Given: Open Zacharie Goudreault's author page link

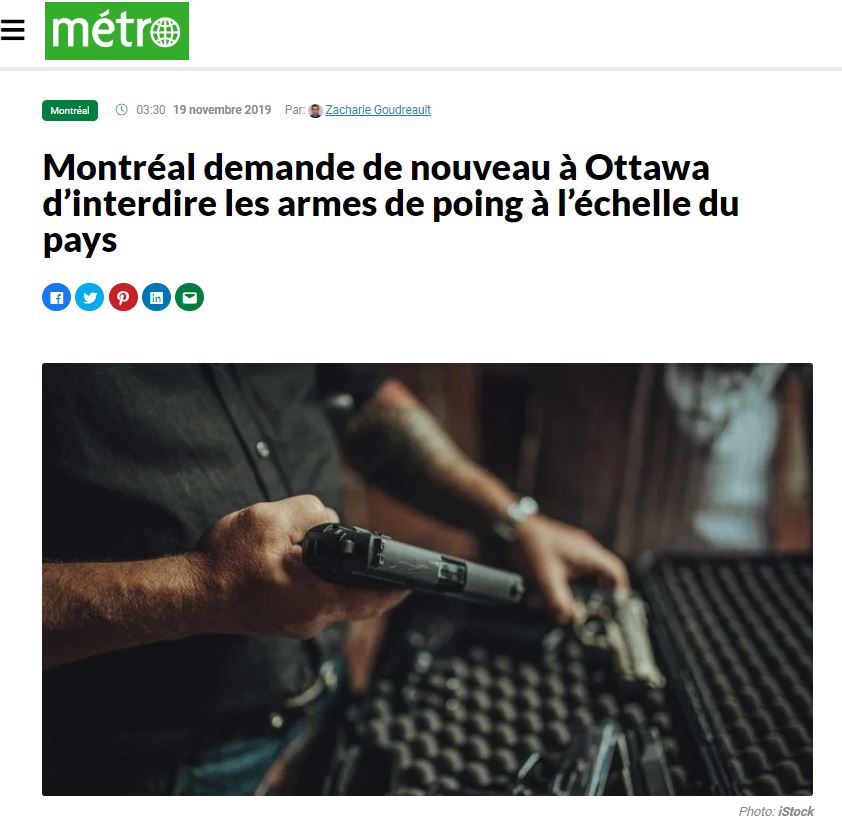Looking at the screenshot, I should pos(378,110).
